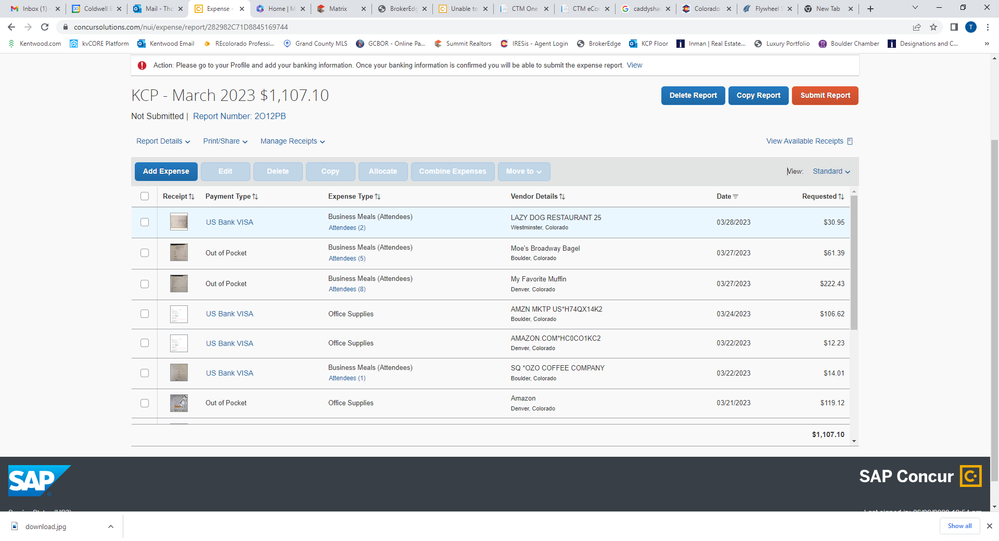This screenshot has height=541, width=999.
Task: Sort by Expense Type column
Action: tap(354, 196)
